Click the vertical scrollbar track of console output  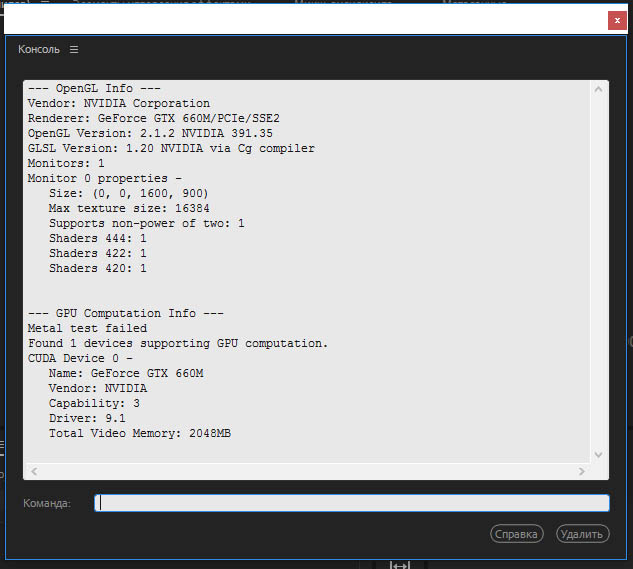(600, 270)
